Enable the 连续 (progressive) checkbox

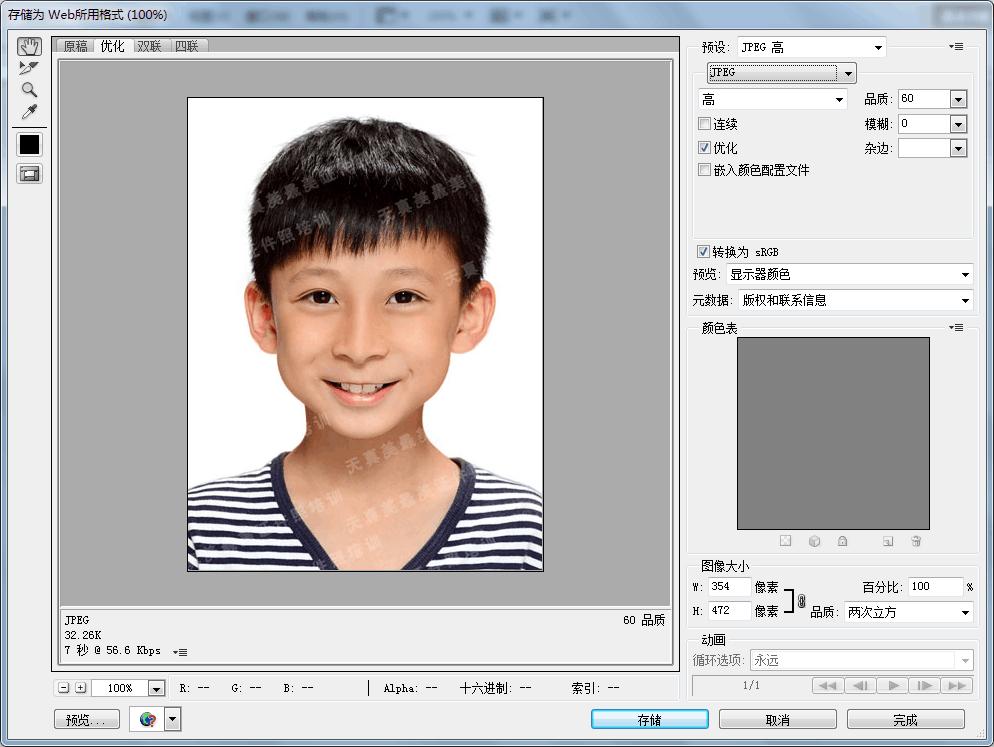704,123
